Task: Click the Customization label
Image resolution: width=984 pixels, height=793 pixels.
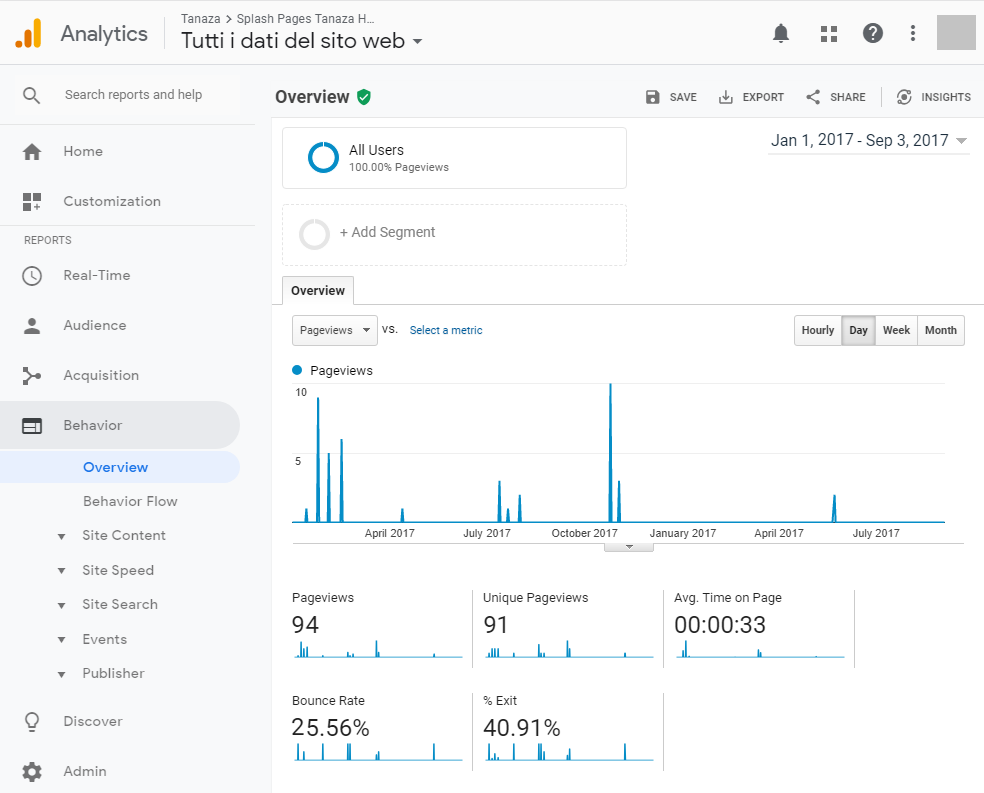Action: click(112, 201)
